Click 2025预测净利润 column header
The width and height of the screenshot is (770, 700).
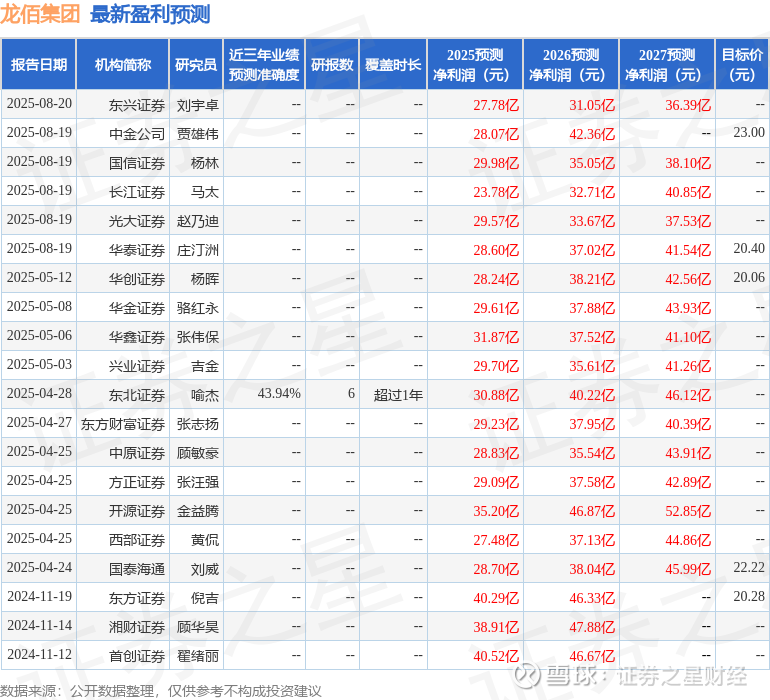tap(475, 64)
